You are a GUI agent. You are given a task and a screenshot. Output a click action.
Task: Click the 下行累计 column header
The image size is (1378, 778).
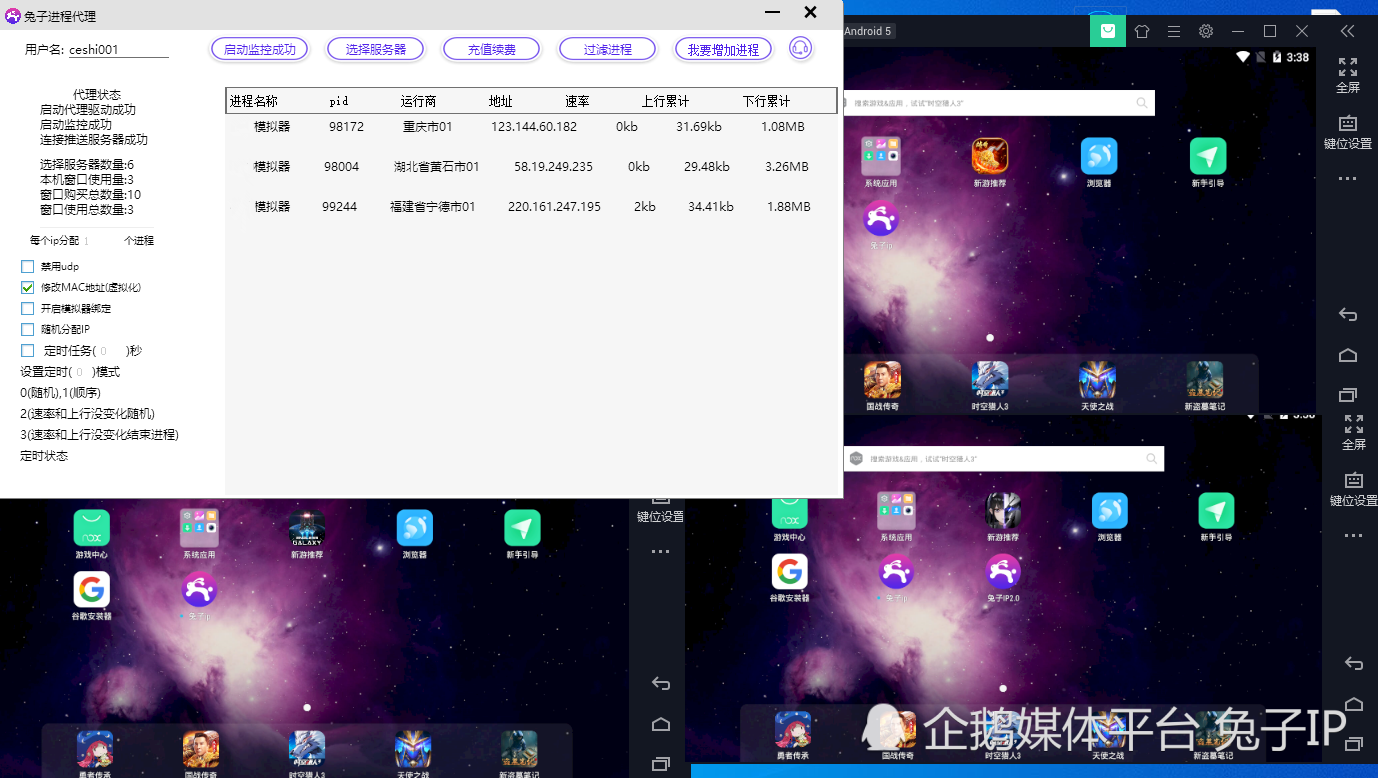click(x=766, y=101)
